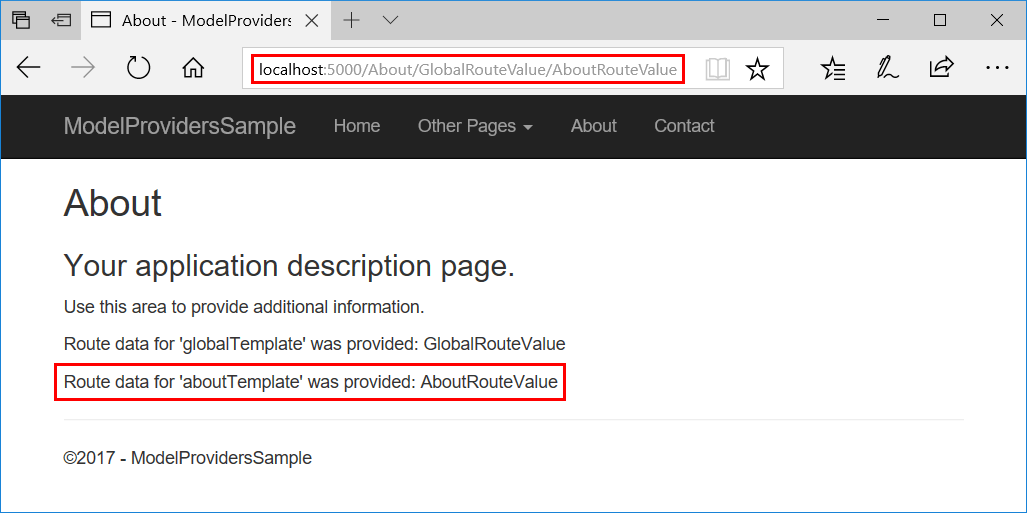Toggle reading view book icon
This screenshot has height=513, width=1027.
(718, 69)
